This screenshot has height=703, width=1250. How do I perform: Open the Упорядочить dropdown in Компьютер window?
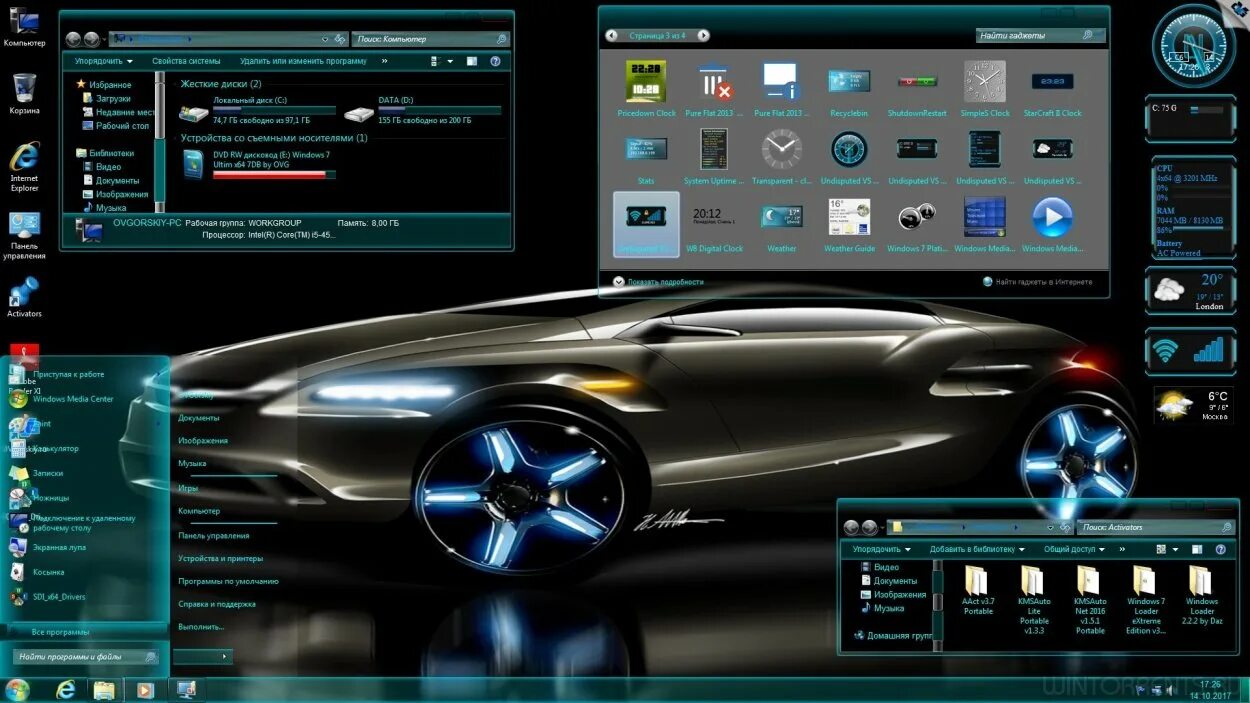pos(104,61)
